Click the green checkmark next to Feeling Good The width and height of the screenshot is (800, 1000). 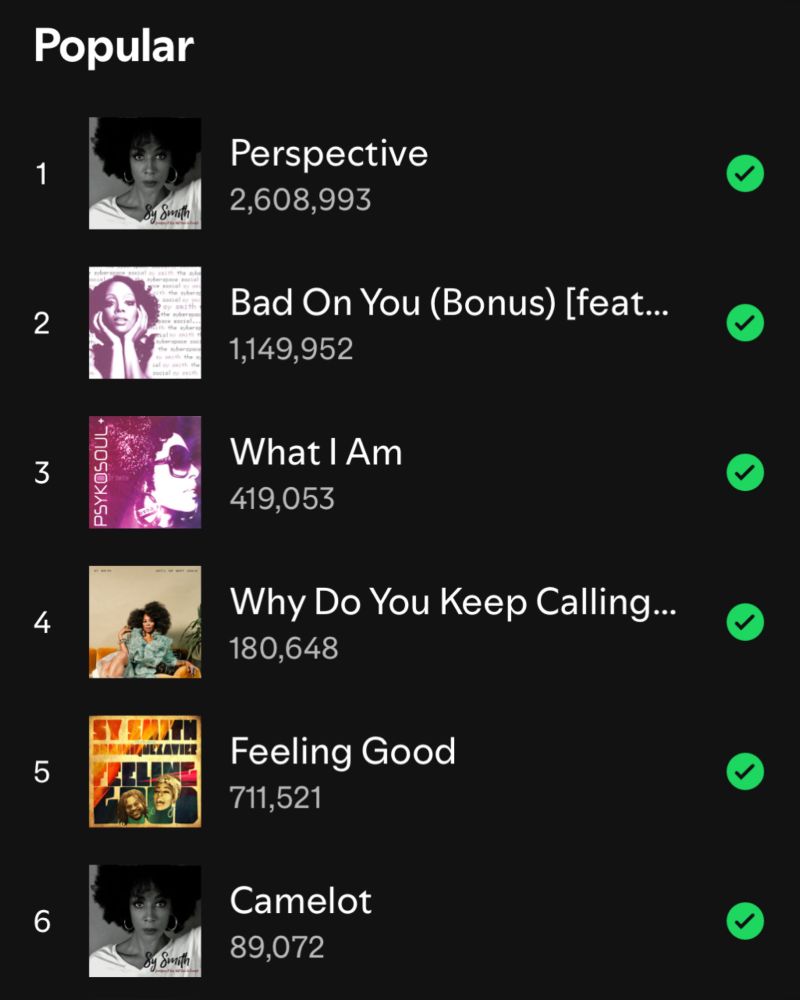tap(745, 772)
